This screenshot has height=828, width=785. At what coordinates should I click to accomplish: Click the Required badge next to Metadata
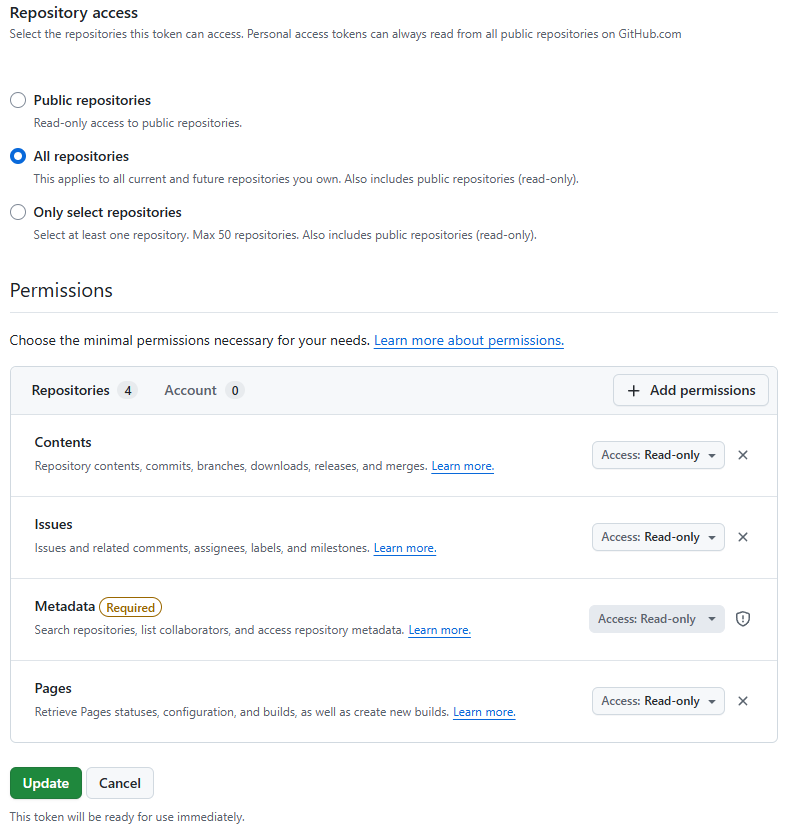131,607
